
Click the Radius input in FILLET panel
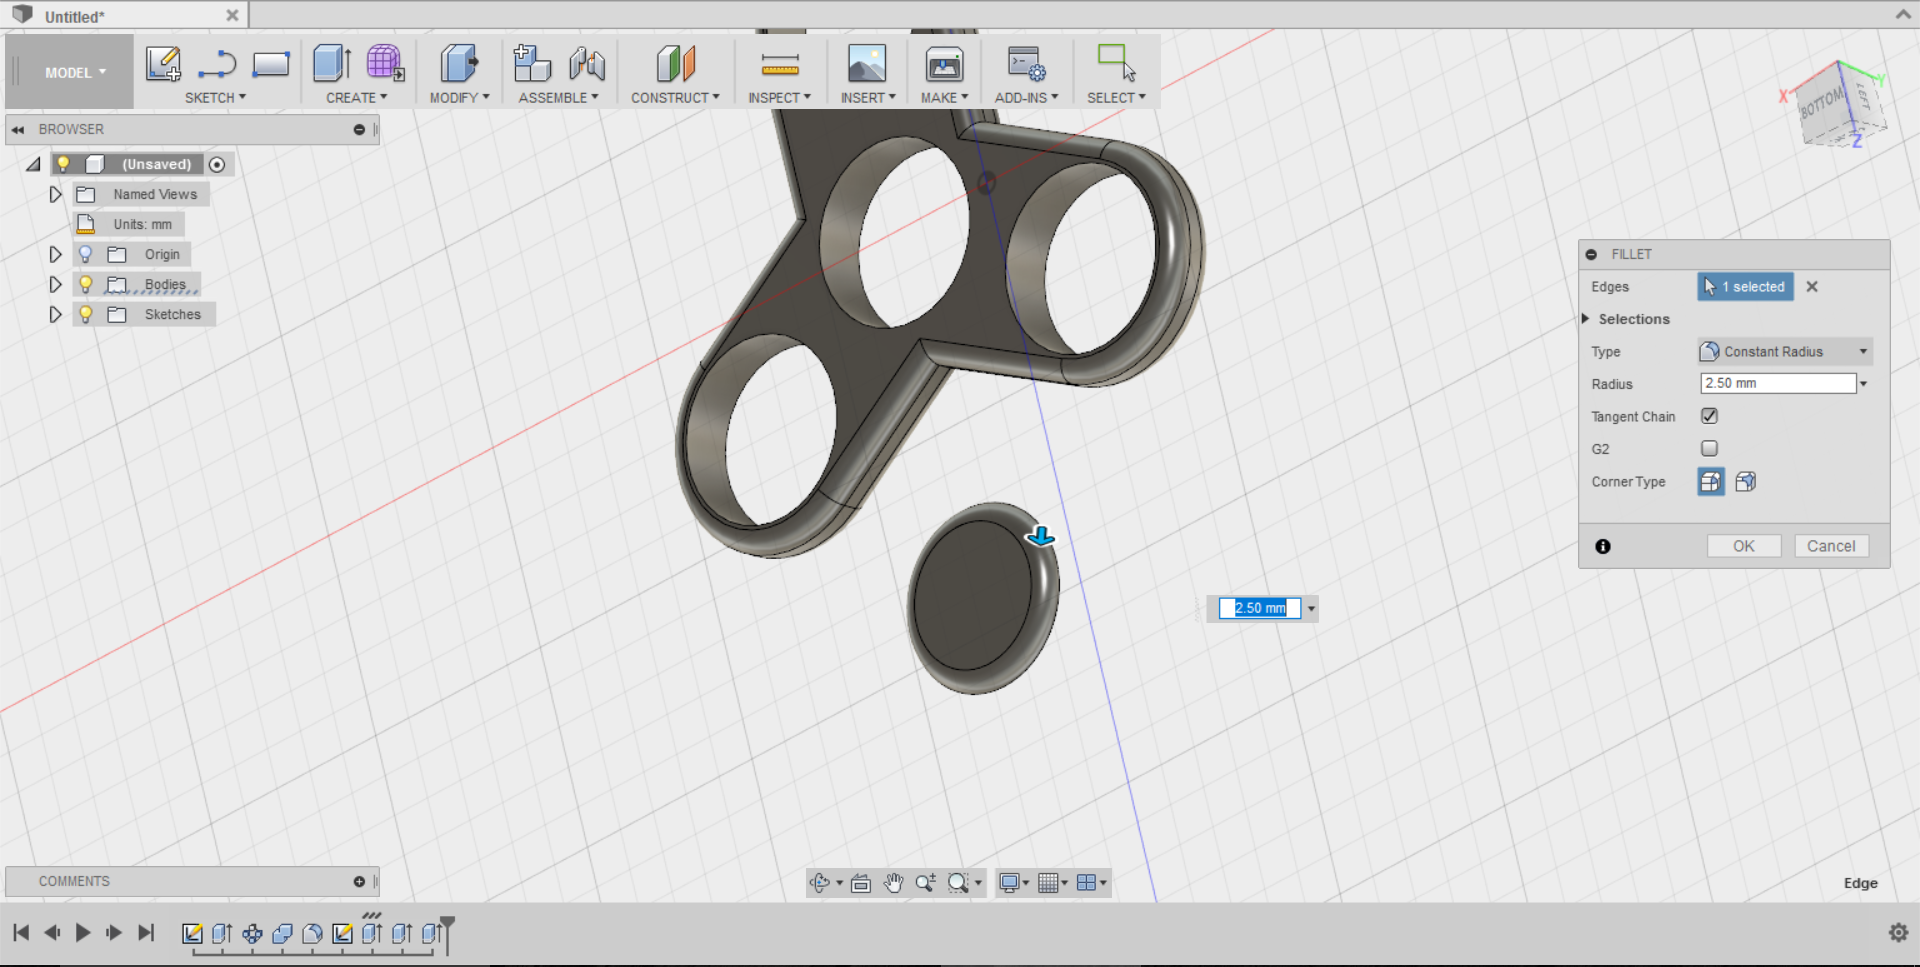[x=1778, y=384]
